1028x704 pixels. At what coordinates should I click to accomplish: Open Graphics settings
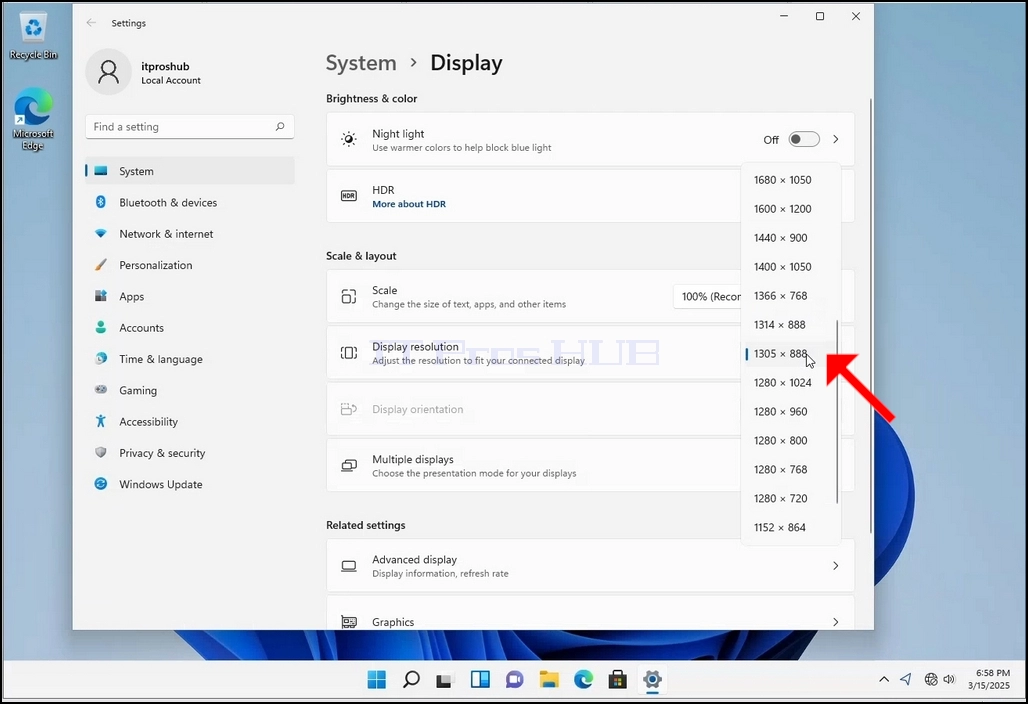(x=590, y=614)
